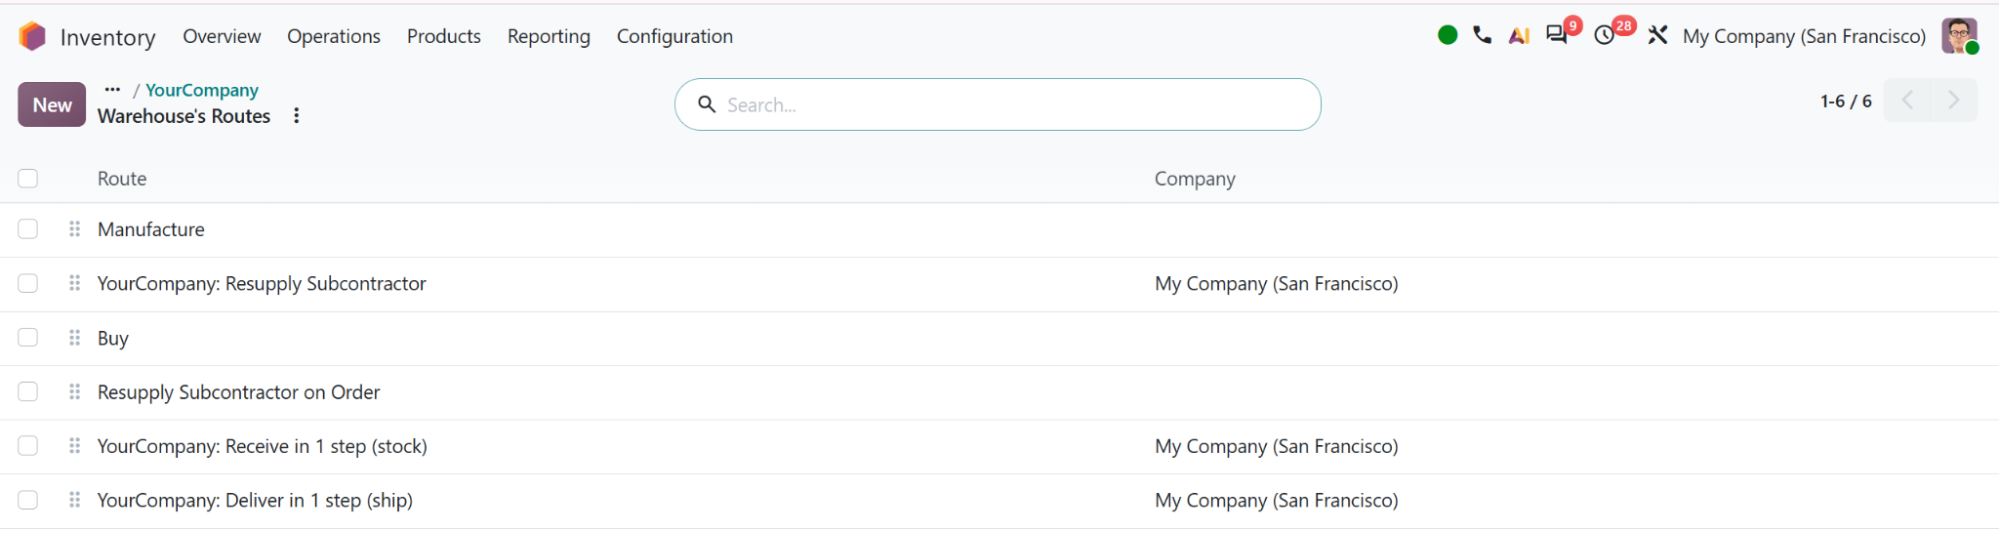Click drag handle of Deliver in 1 step row
Viewport: 1999px width, 559px height.
point(74,500)
